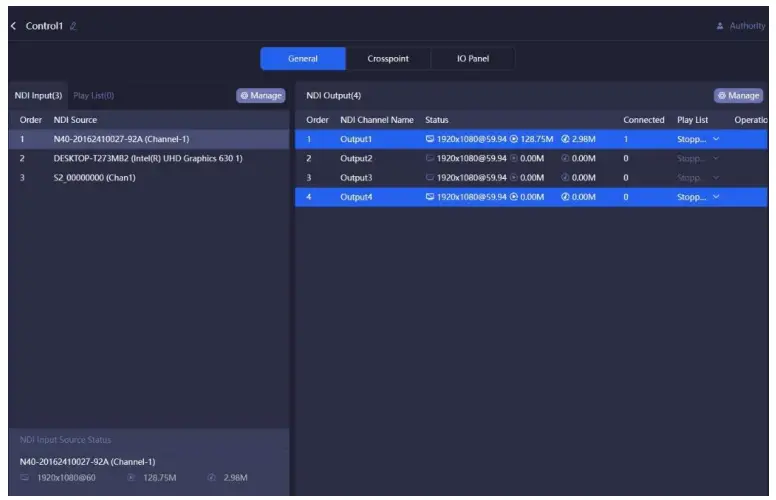Edit the Control1 name with pencil icon
The image size is (776, 500).
click(x=73, y=26)
